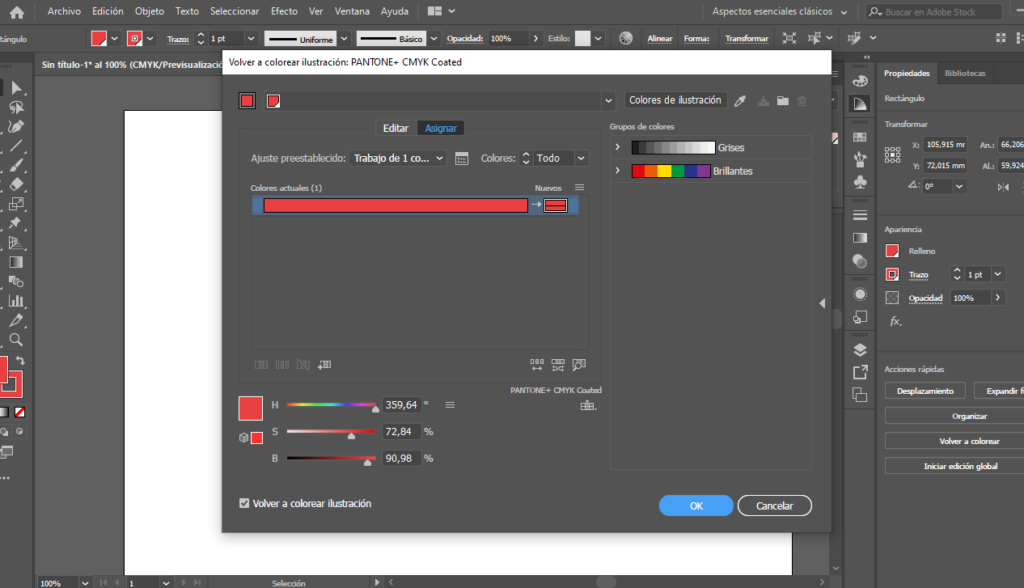The image size is (1024, 588).
Task: Add new row to color list
Action: (x=325, y=365)
